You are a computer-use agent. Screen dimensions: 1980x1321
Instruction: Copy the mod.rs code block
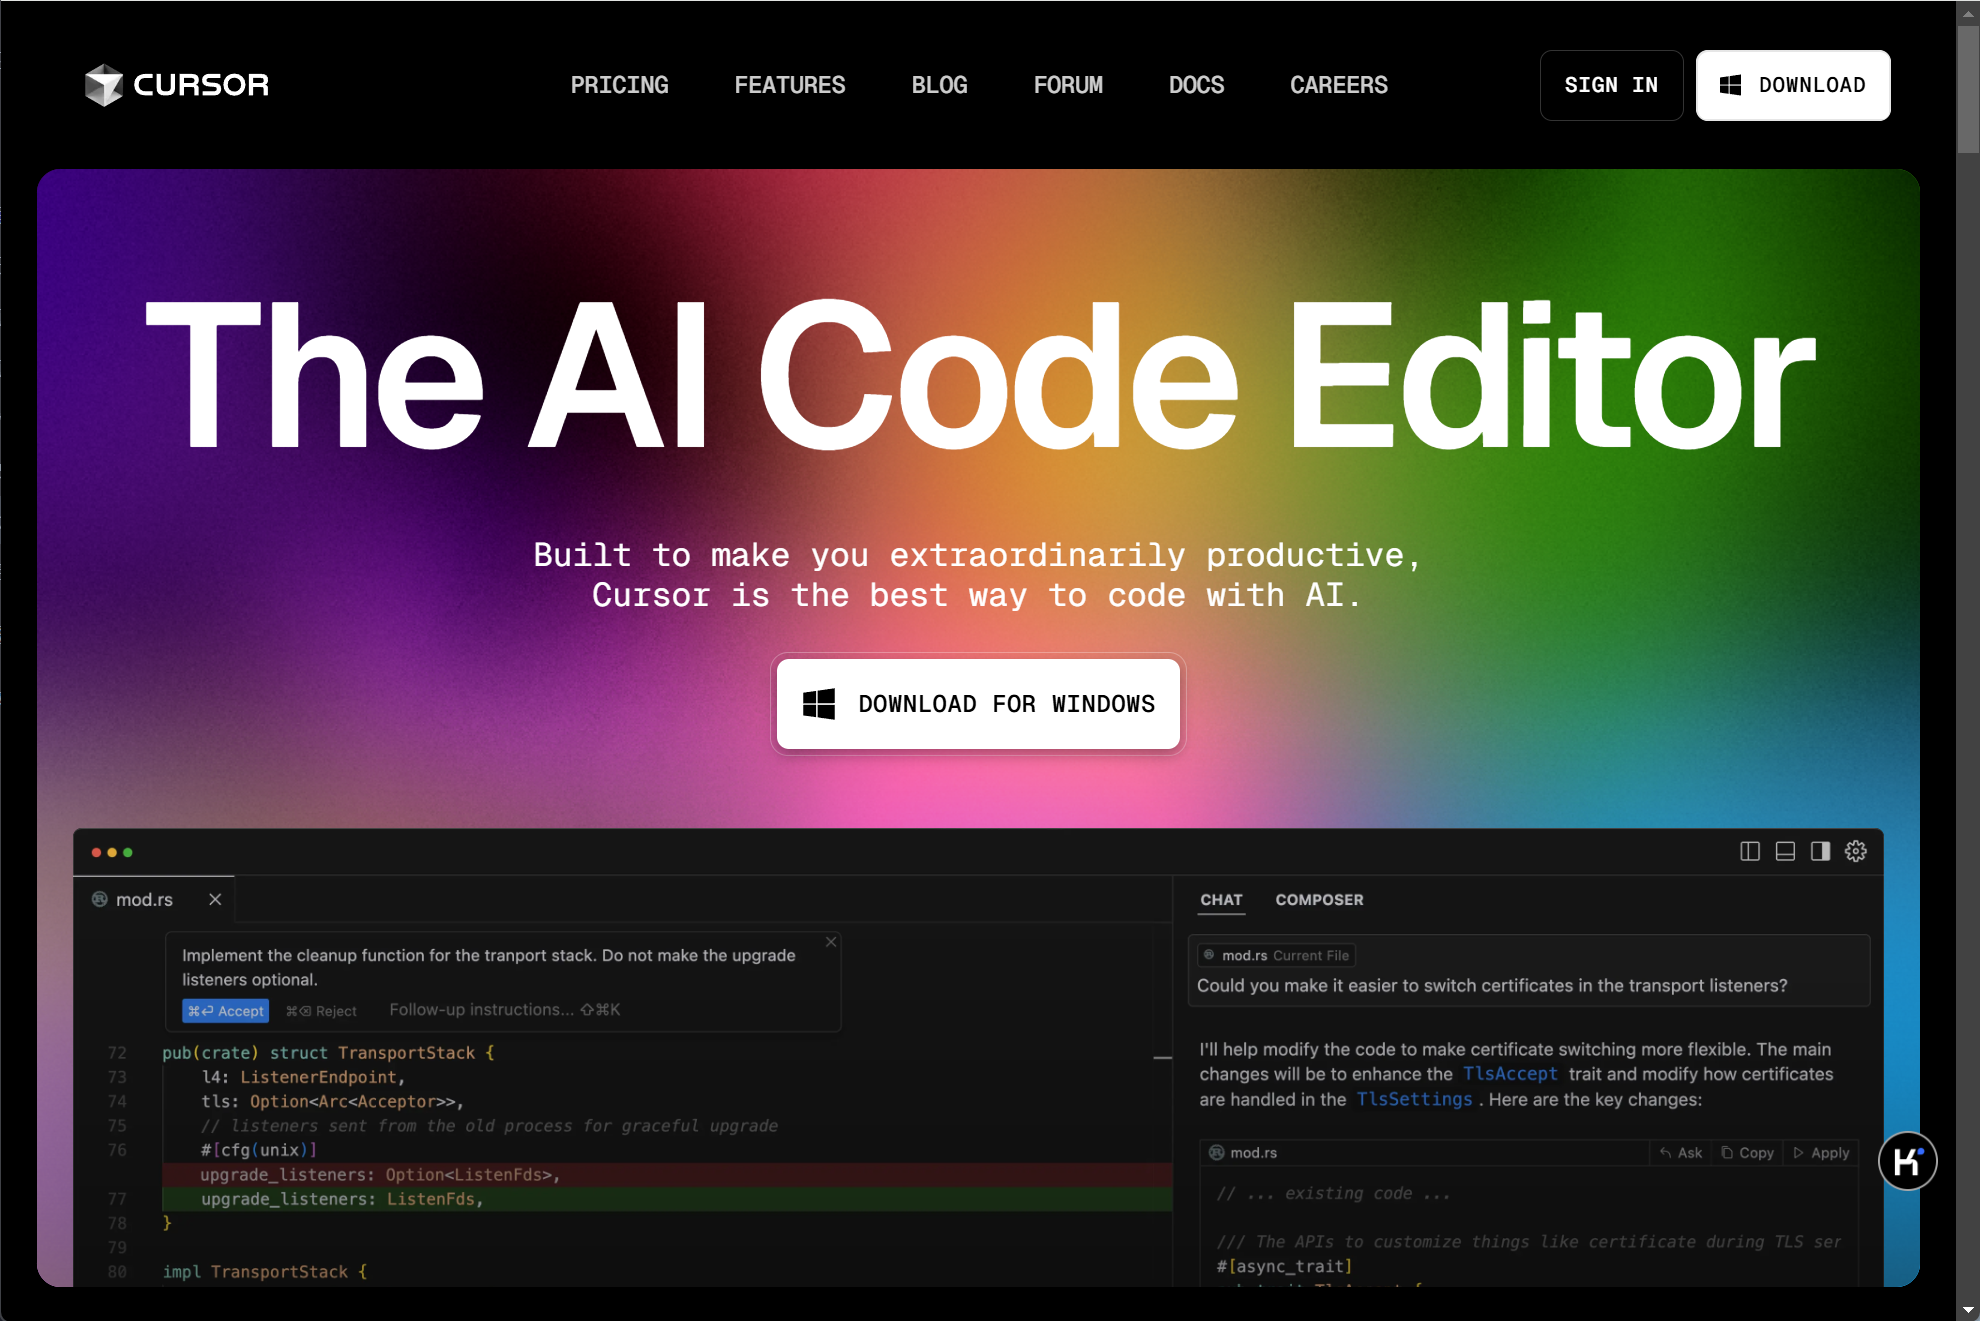(1748, 1153)
